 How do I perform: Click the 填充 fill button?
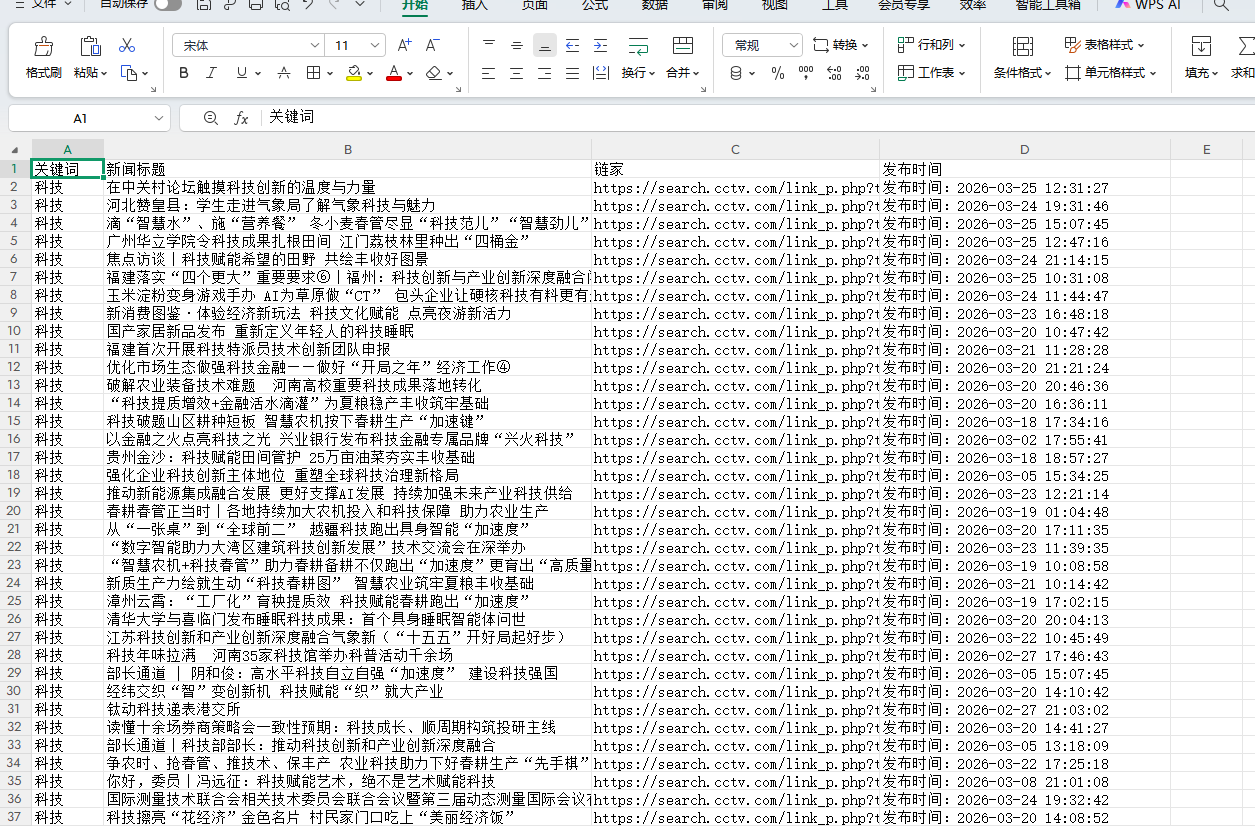pos(1201,58)
